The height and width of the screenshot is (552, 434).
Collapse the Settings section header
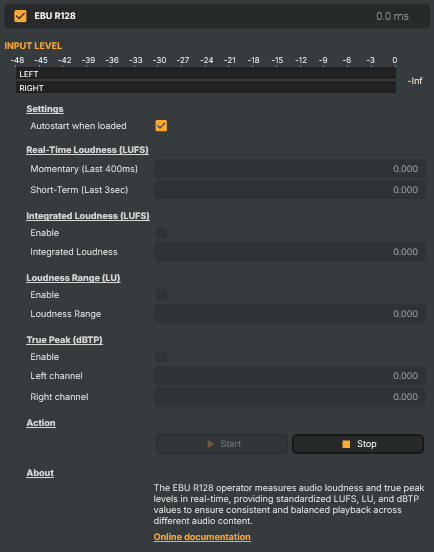45,109
